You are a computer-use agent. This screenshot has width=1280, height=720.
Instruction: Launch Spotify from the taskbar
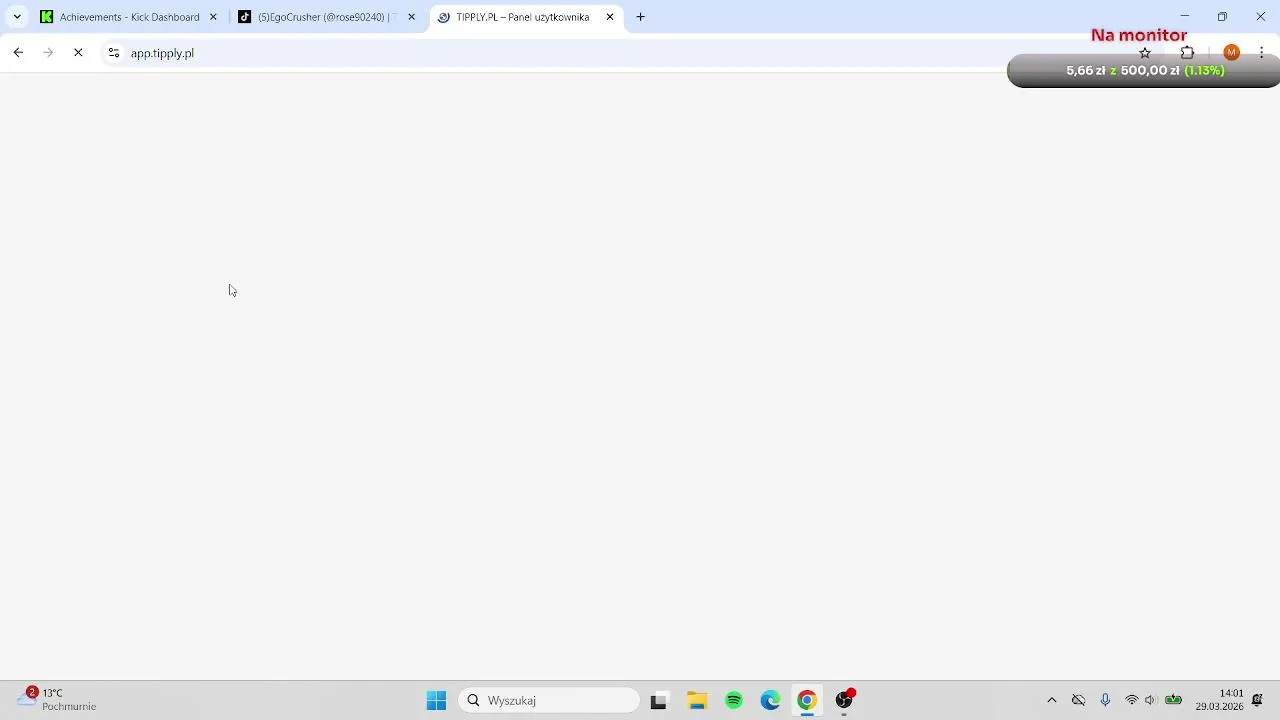(734, 701)
